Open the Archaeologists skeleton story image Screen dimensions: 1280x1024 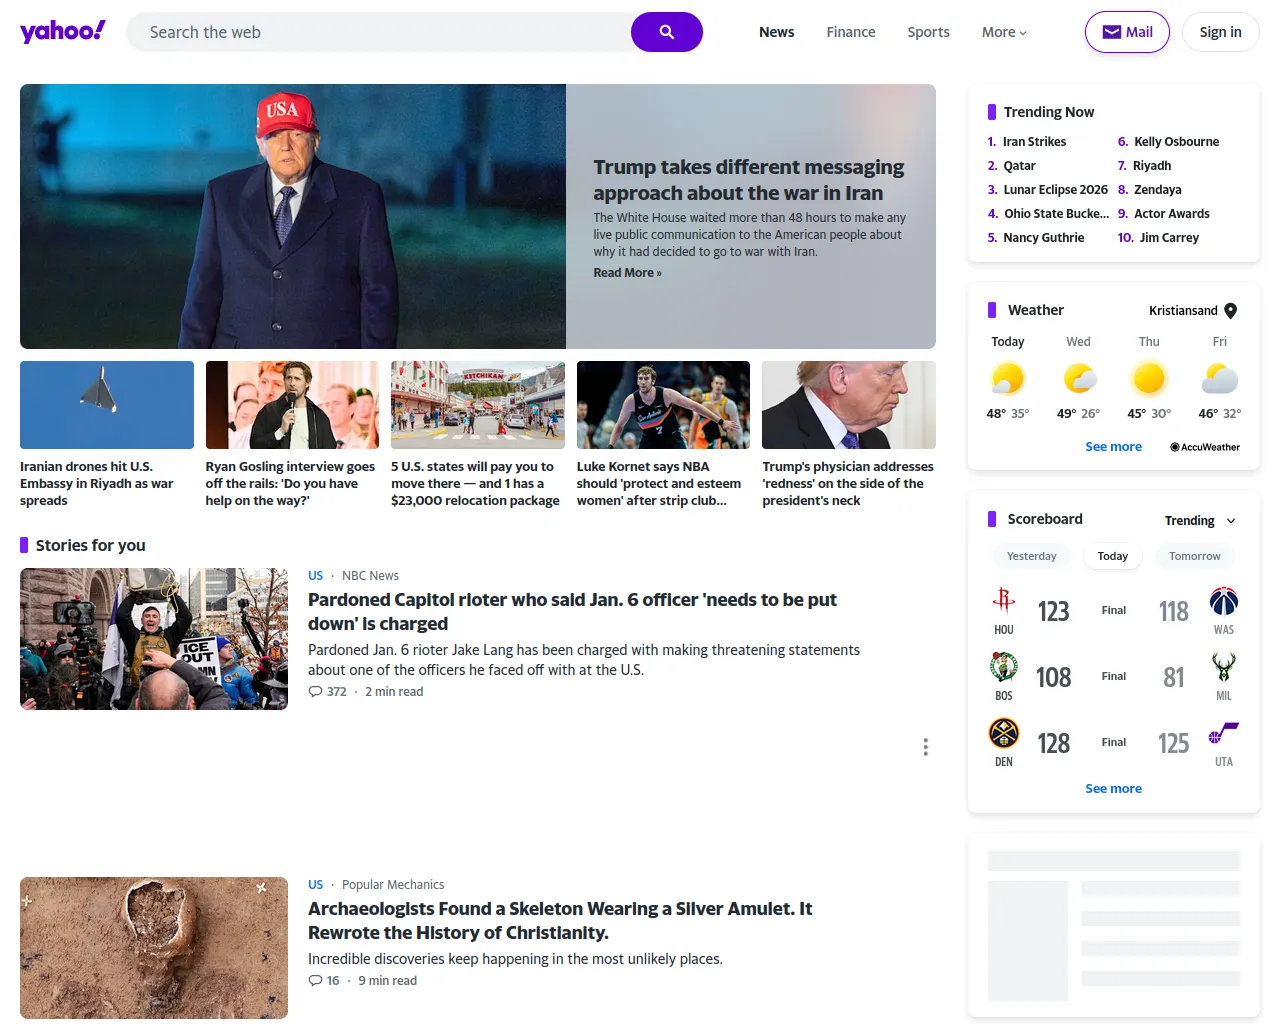[154, 948]
